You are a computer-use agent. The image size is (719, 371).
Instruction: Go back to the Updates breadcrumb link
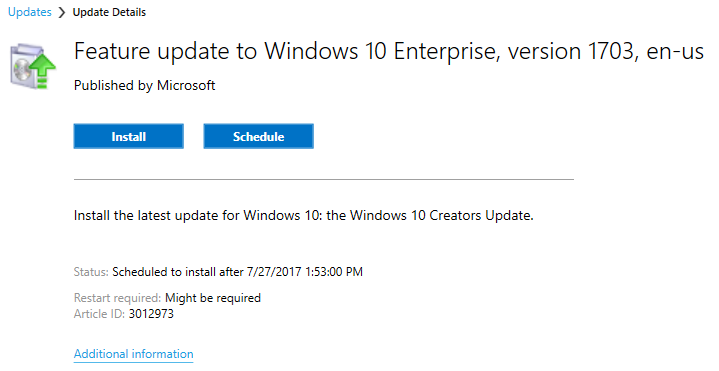point(30,12)
